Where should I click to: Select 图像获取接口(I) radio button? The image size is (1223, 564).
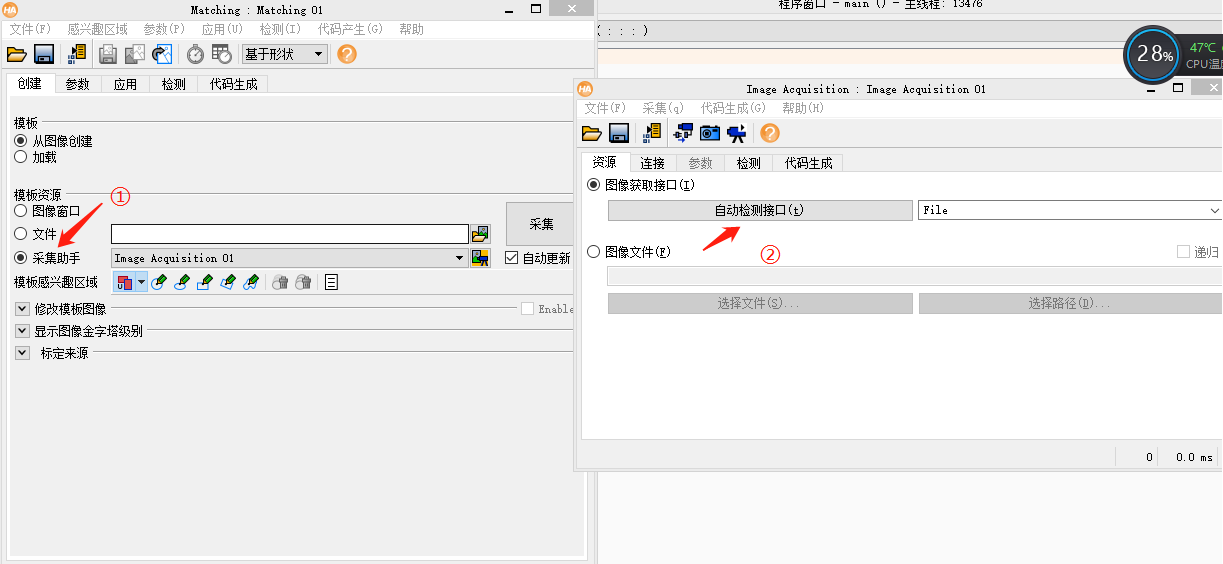[594, 185]
